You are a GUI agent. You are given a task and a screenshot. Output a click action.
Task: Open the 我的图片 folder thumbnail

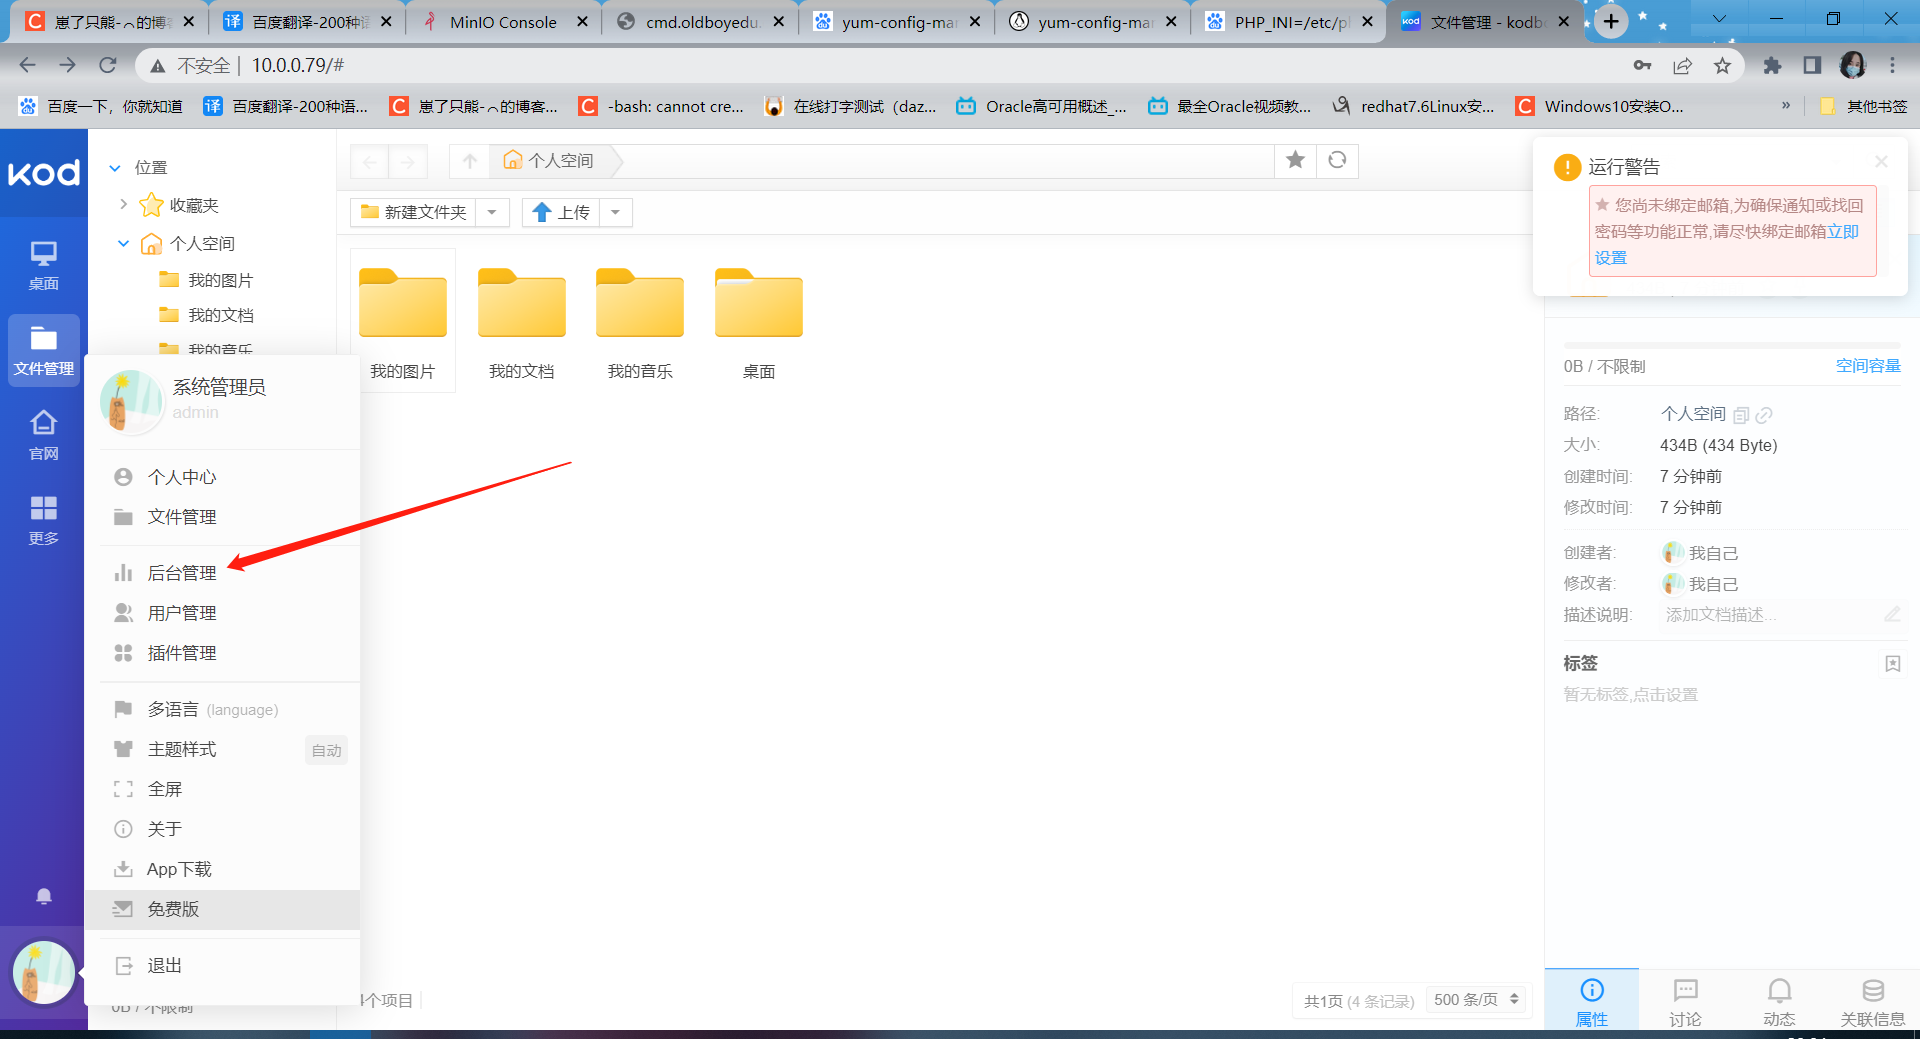pos(403,320)
